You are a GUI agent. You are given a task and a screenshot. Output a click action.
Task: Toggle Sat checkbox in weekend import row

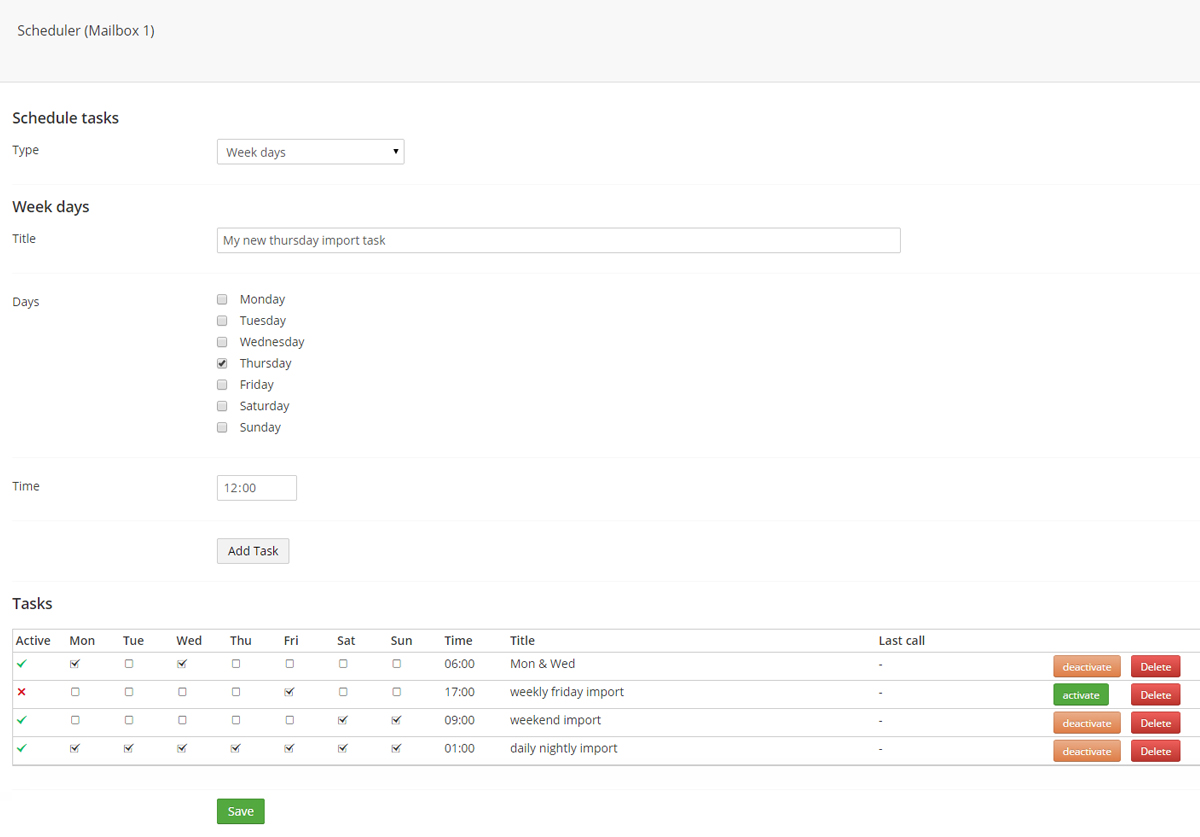(x=343, y=720)
